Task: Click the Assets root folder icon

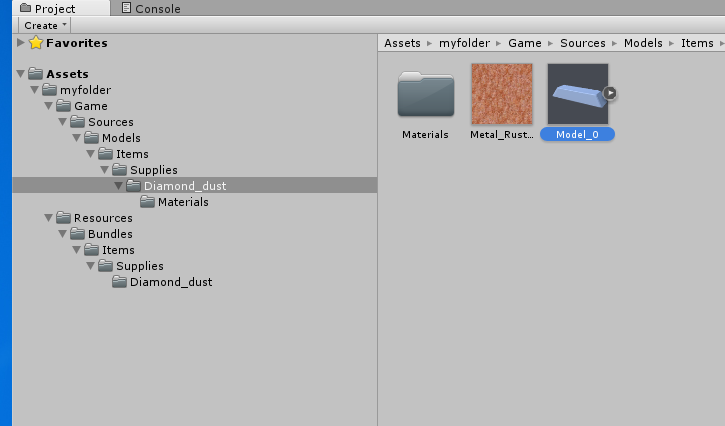Action: 36,74
